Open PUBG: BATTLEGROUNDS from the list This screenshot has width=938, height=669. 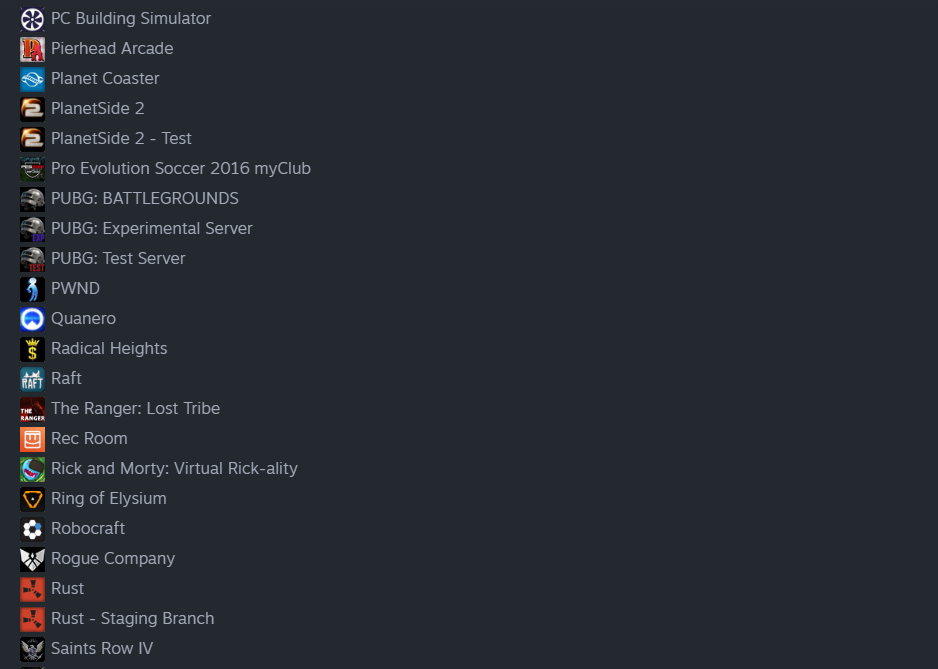[x=144, y=199]
